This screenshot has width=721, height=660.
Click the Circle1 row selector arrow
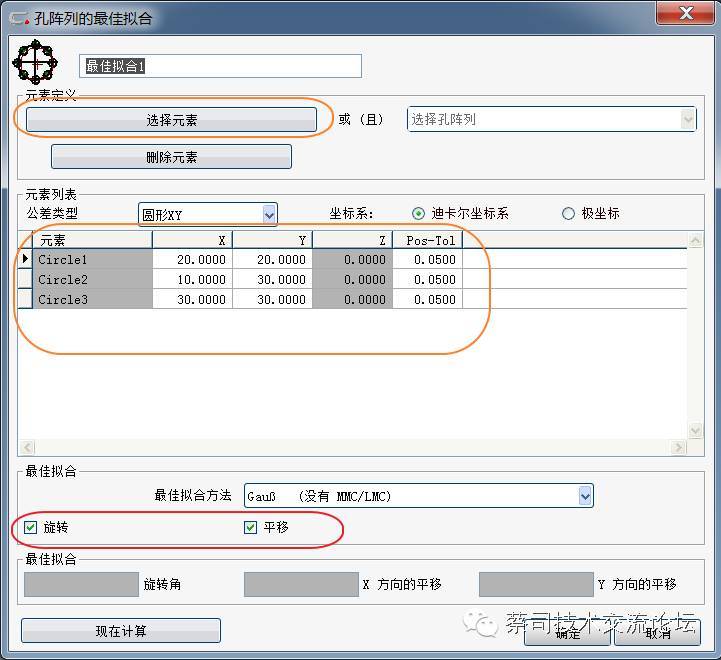[25, 259]
